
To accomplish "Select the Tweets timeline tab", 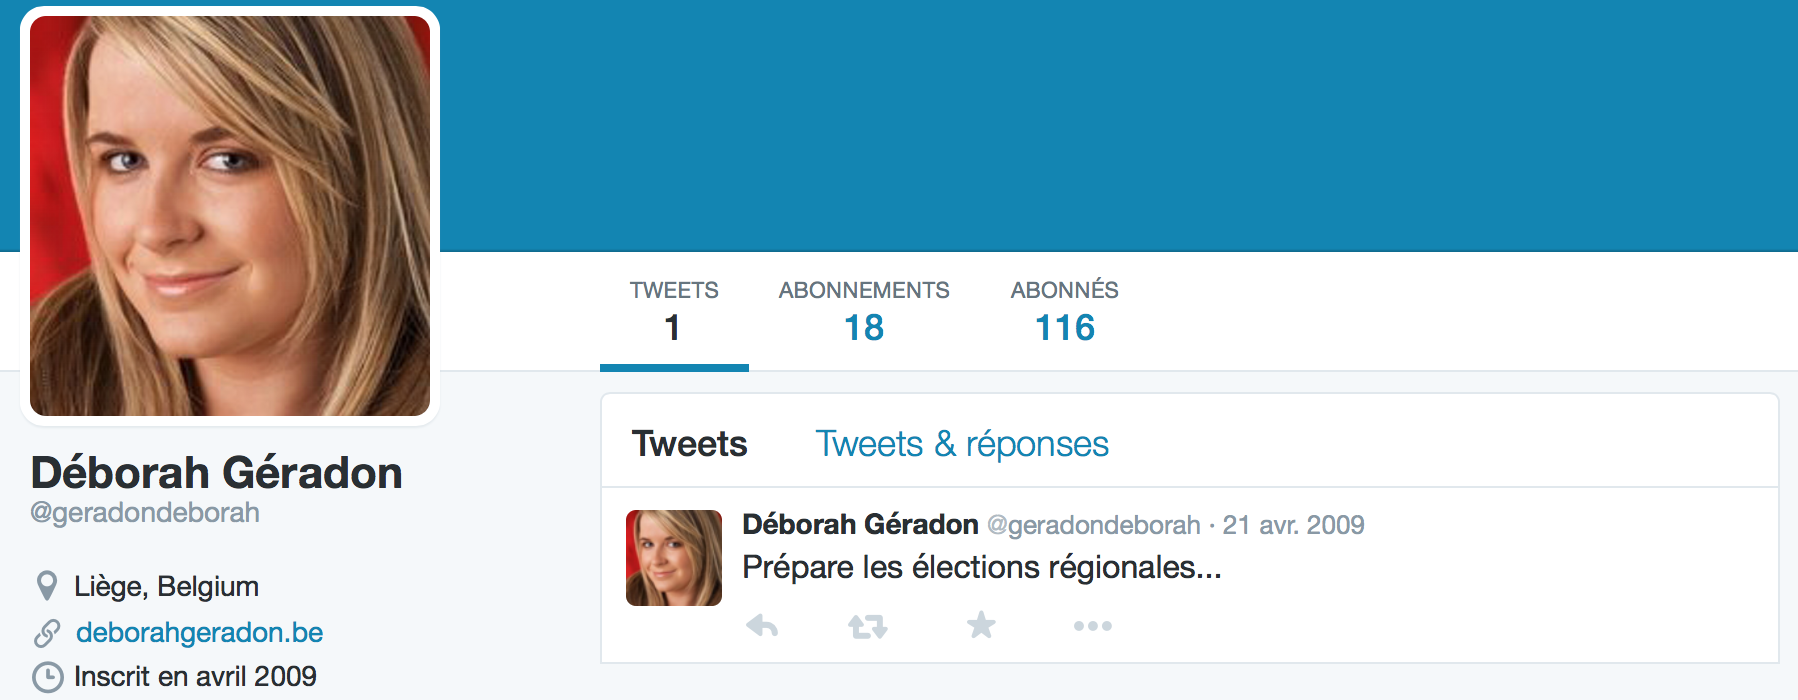I will pyautogui.click(x=690, y=444).
